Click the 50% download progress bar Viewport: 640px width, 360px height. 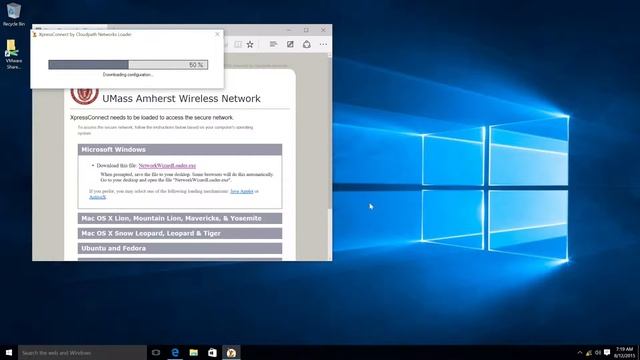click(128, 64)
